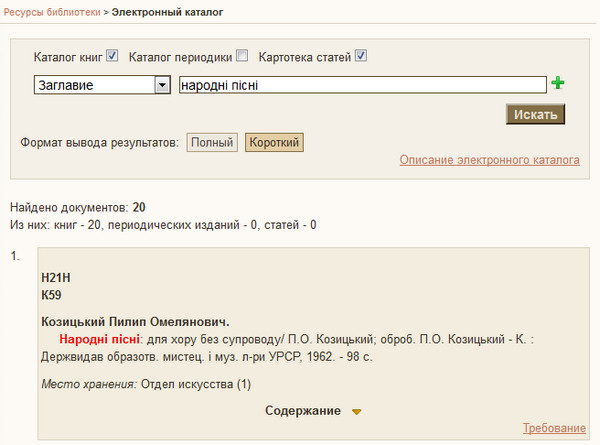Select the Короткий output format
The width and height of the screenshot is (600, 445).
(x=274, y=142)
